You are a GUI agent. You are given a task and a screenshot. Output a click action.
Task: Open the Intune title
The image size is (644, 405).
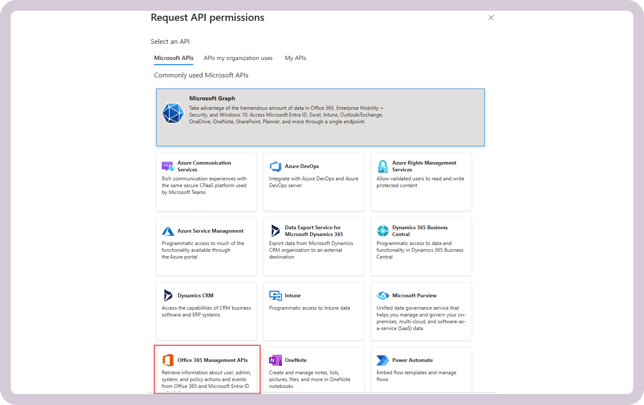pyautogui.click(x=292, y=295)
